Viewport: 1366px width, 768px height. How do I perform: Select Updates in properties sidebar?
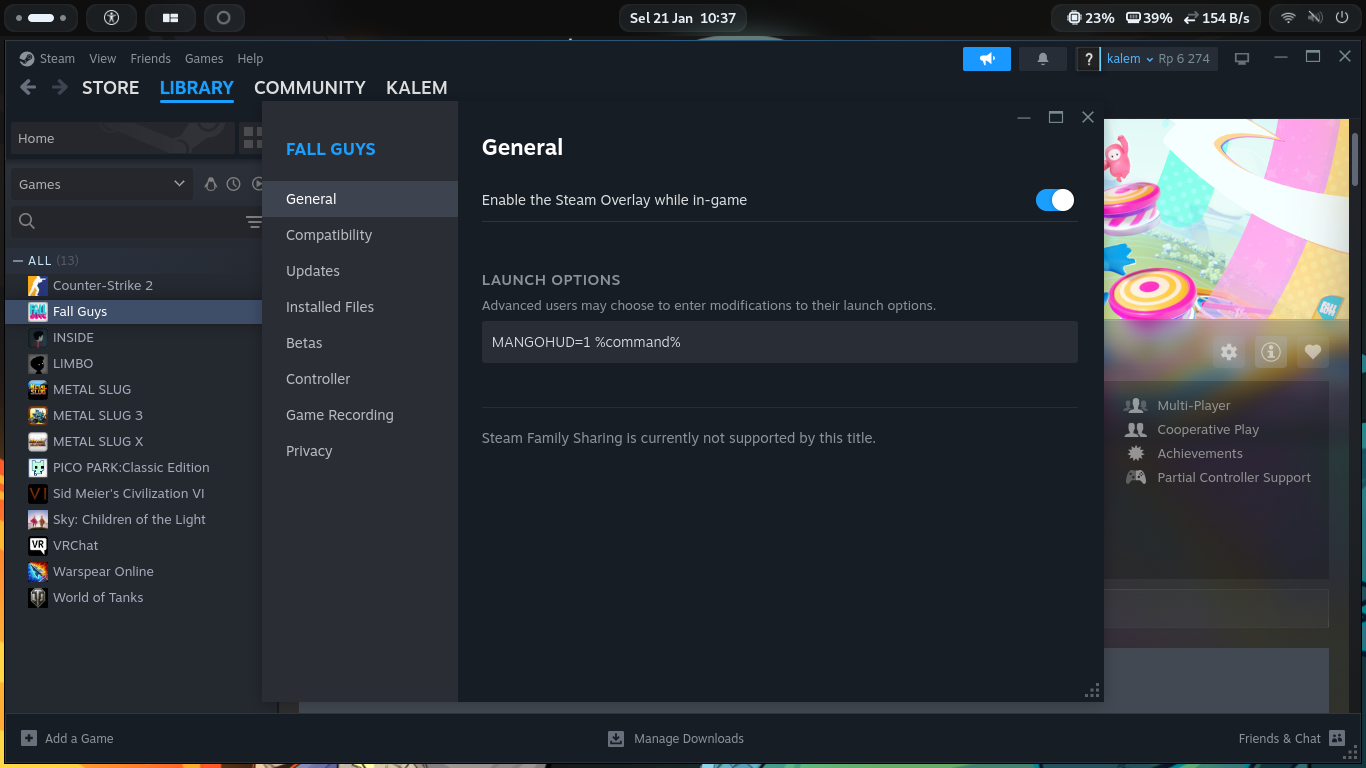tap(360, 271)
